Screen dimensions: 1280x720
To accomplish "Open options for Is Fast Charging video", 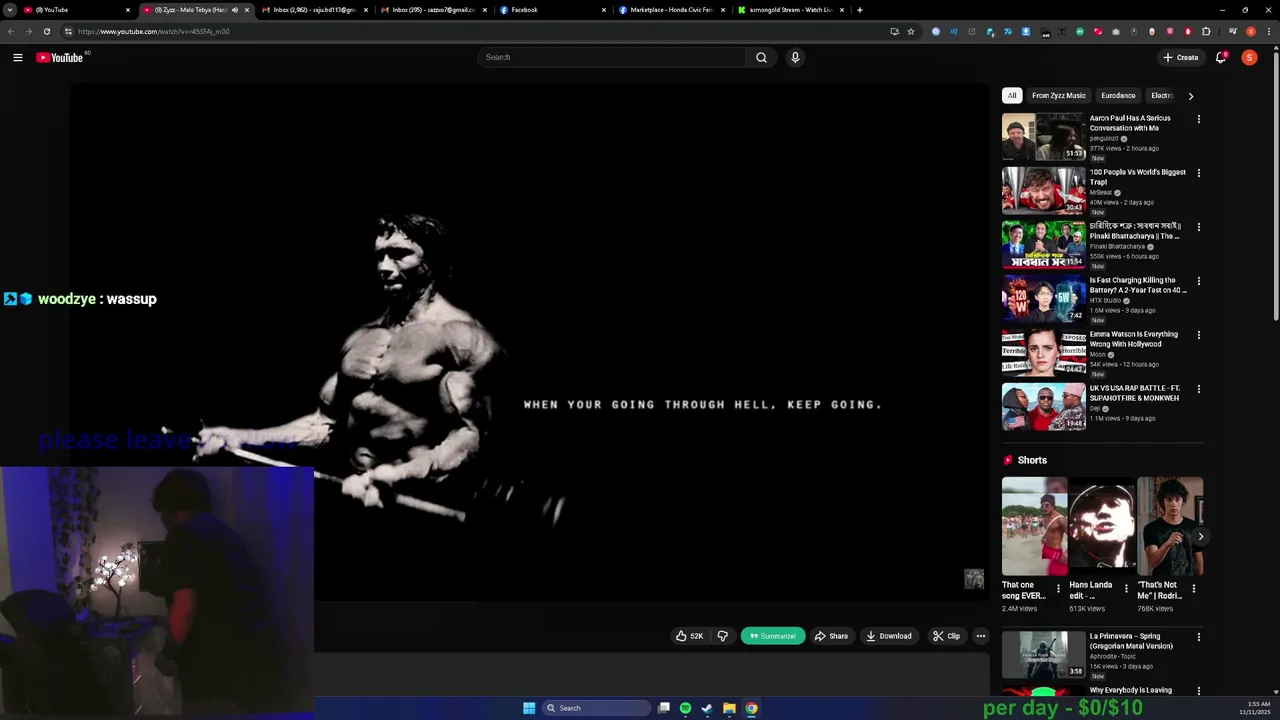I will pyautogui.click(x=1199, y=281).
